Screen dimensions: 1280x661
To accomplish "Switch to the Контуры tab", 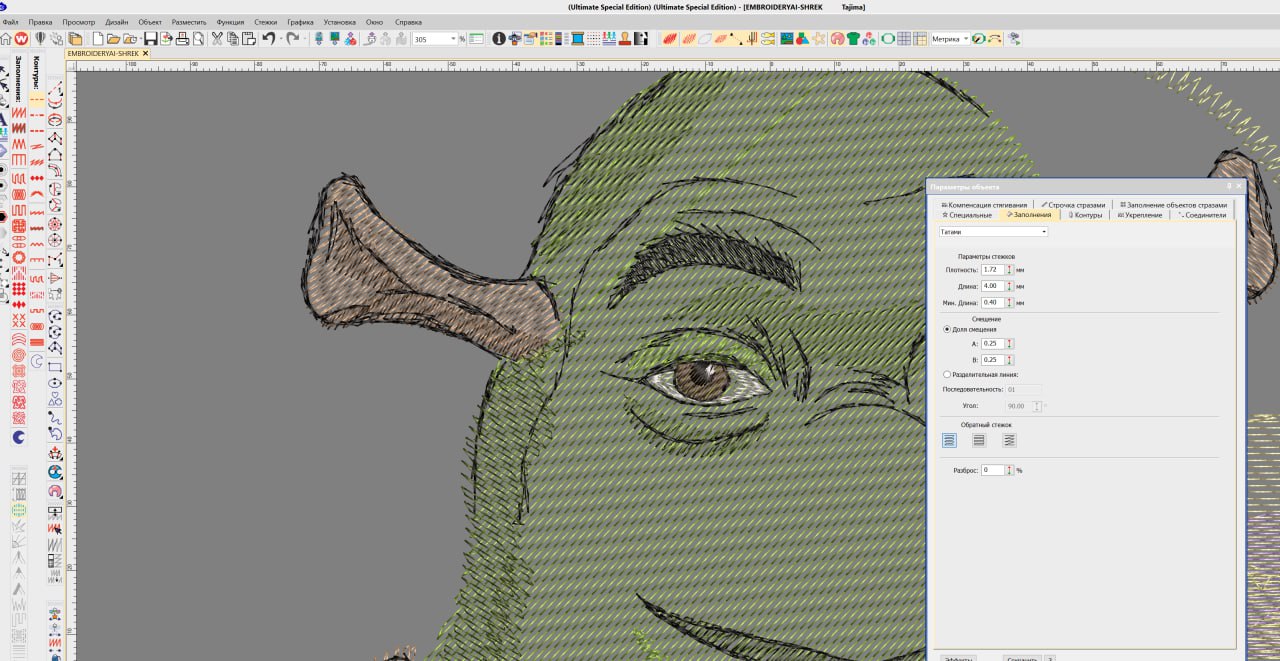I will (1085, 215).
